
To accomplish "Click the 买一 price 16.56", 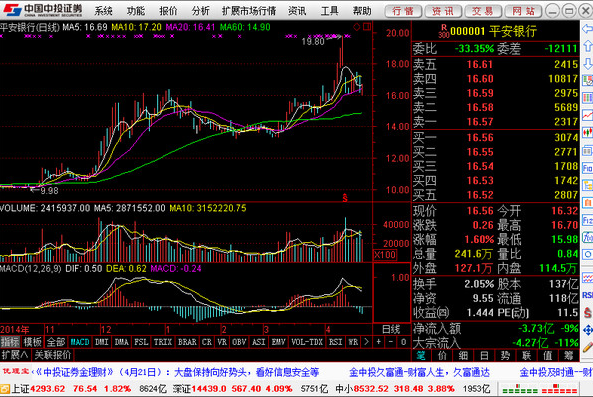I will [x=480, y=137].
